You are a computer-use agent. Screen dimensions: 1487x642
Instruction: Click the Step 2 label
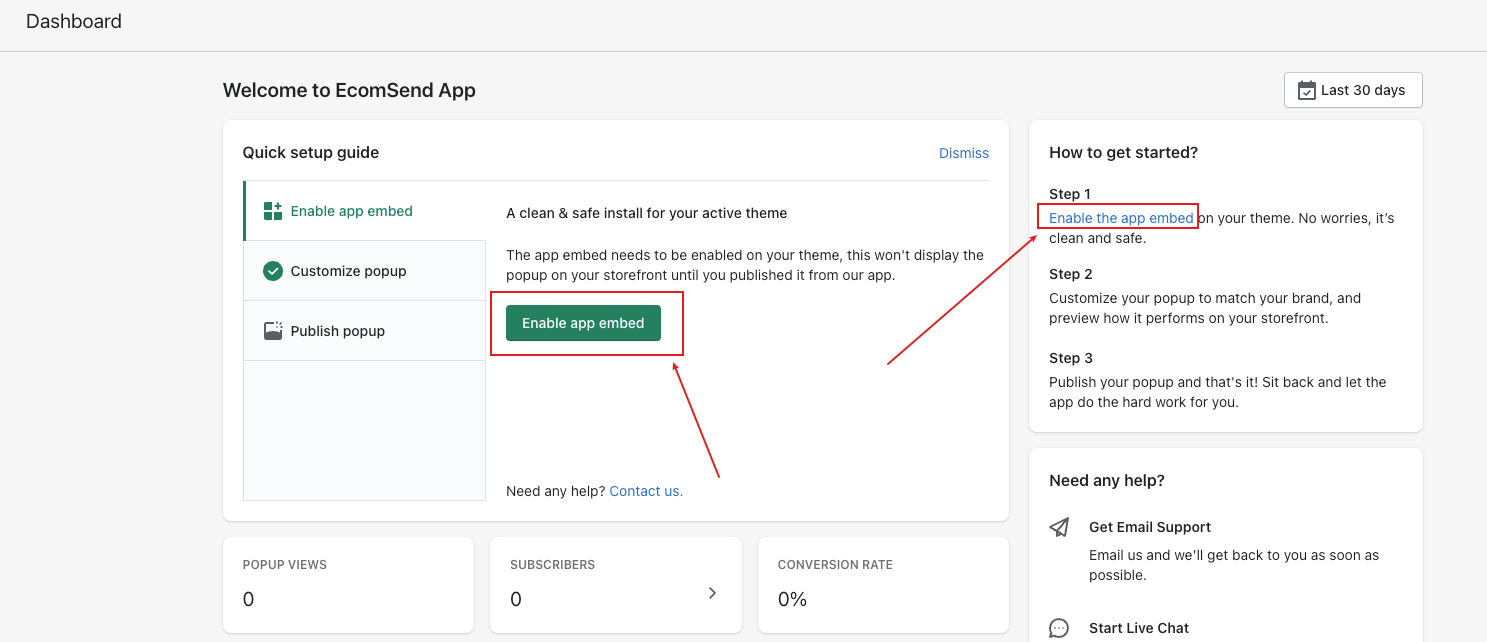tap(1071, 274)
